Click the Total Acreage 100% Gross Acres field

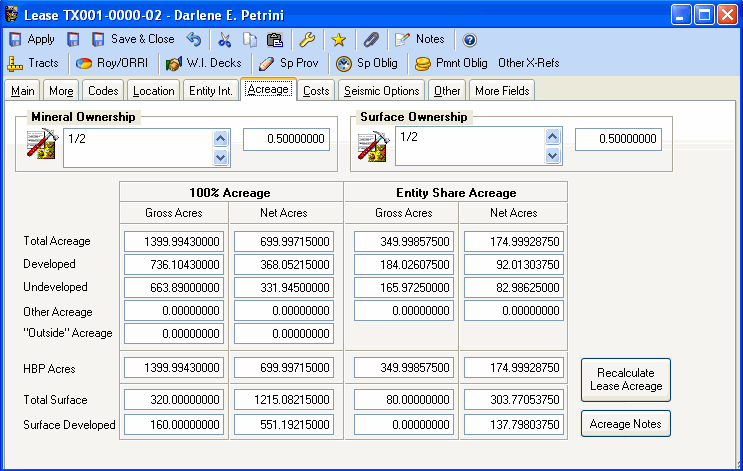pyautogui.click(x=174, y=241)
